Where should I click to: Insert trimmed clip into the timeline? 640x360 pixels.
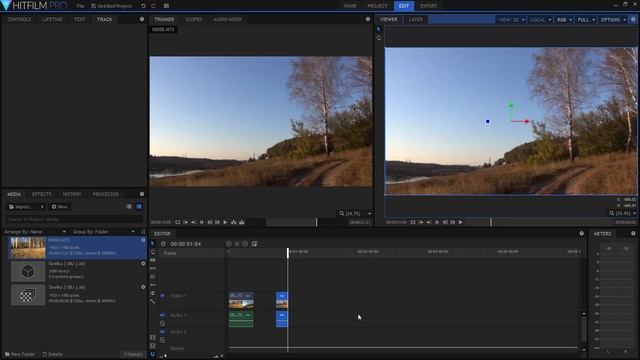(233, 222)
